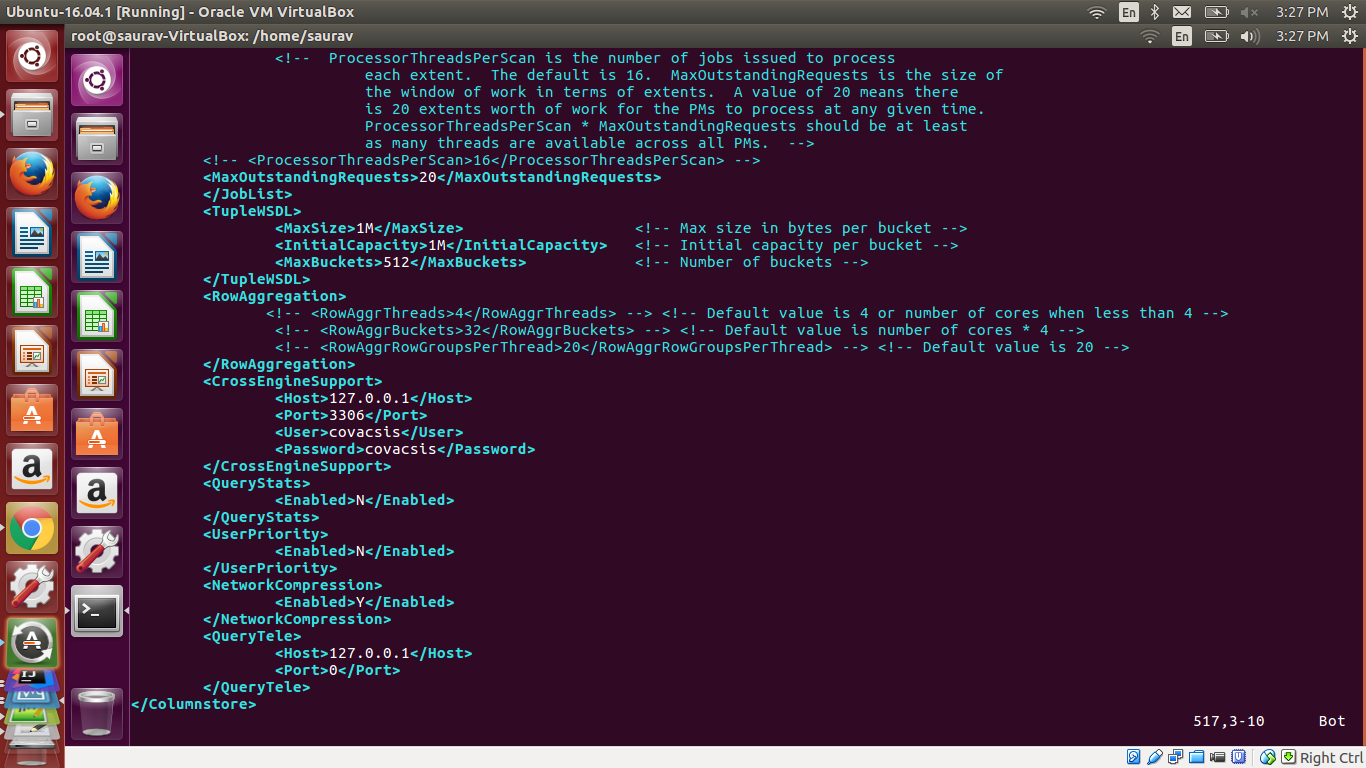This screenshot has height=768, width=1366.
Task: Open Software Updater in the host launcher
Action: (x=32, y=642)
